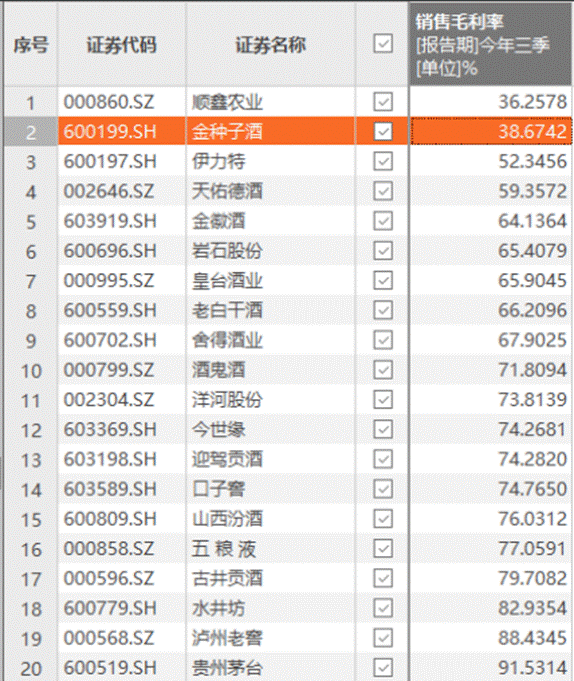Toggle the select-all checkbox in header

(383, 43)
